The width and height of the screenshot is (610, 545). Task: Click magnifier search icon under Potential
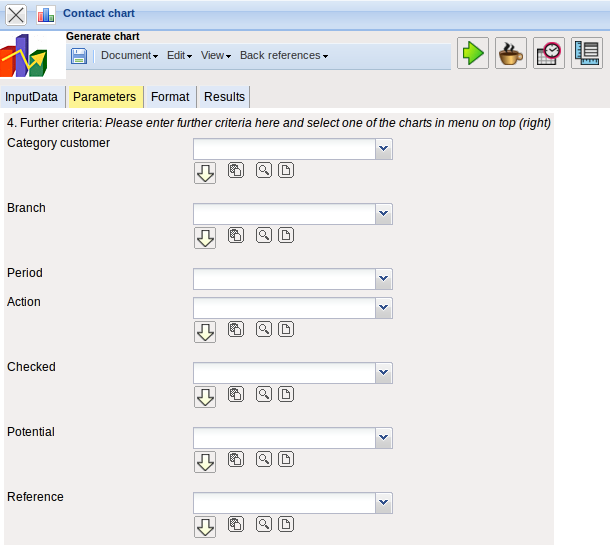click(264, 459)
